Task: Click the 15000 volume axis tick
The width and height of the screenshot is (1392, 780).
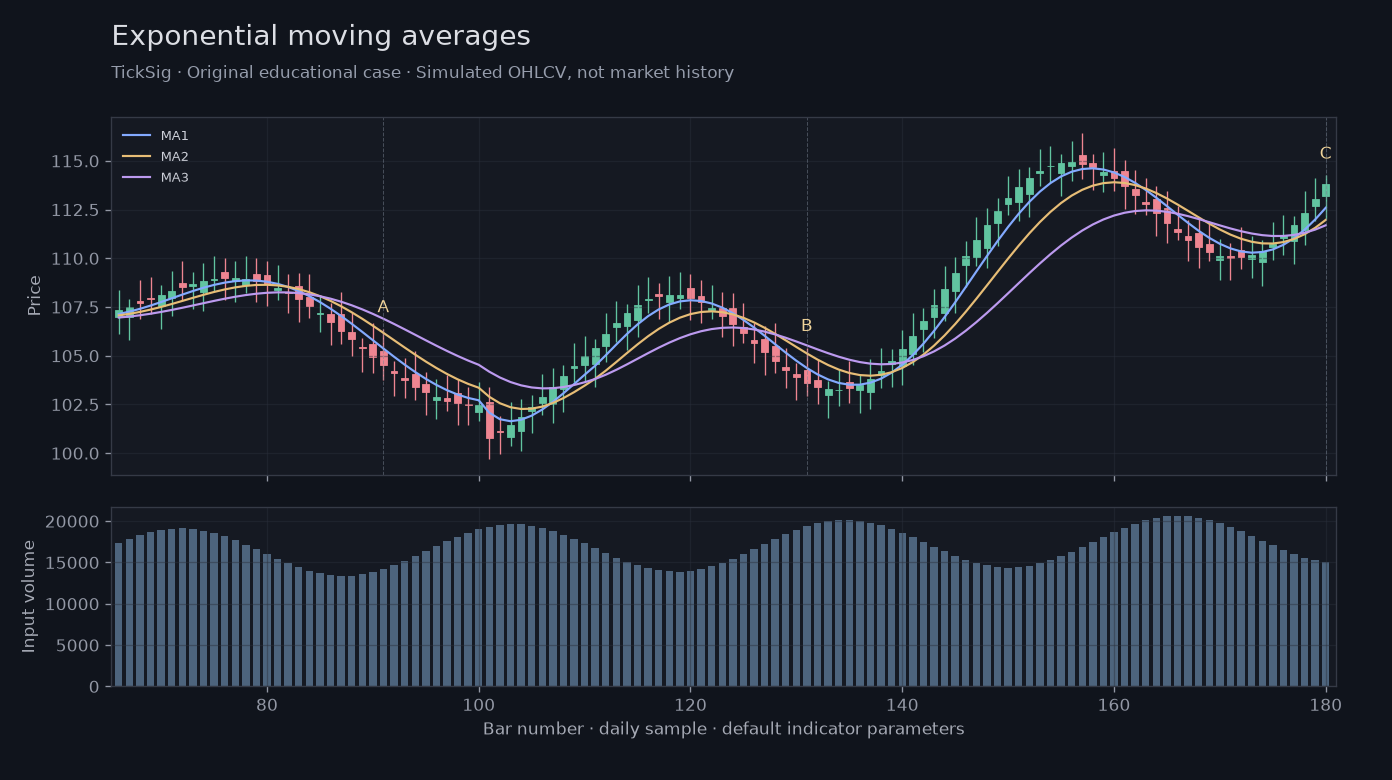Action: click(x=74, y=563)
